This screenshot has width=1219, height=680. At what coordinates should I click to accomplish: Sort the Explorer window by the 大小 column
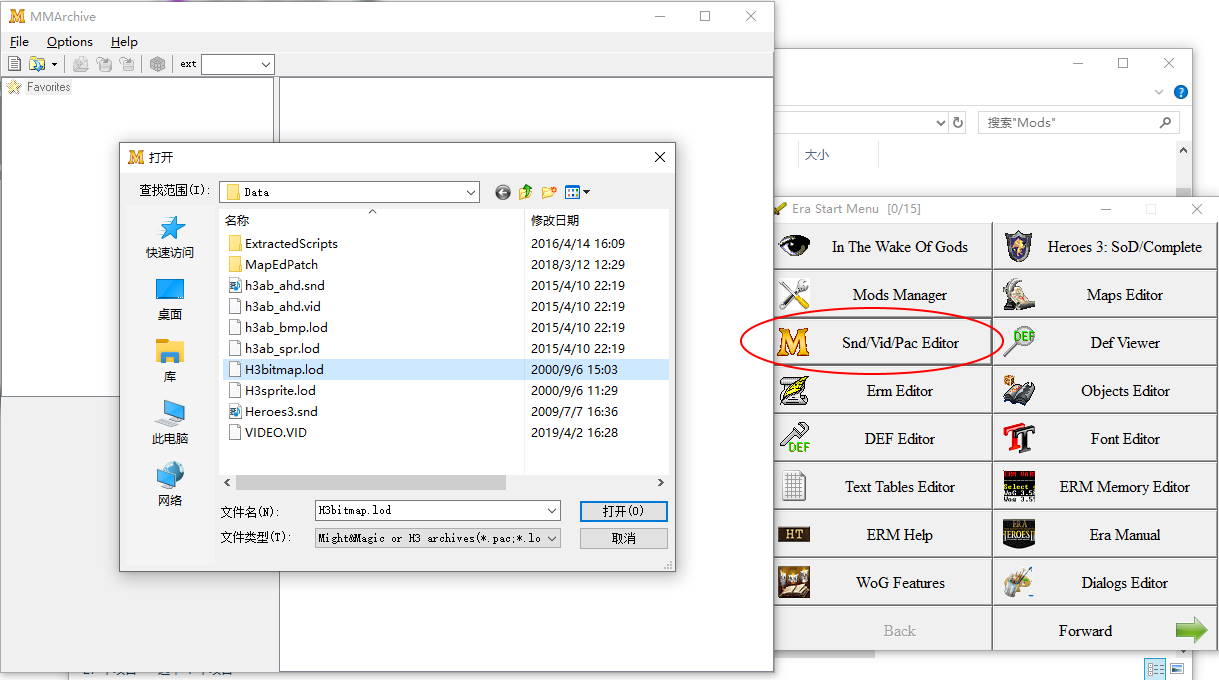tap(817, 155)
